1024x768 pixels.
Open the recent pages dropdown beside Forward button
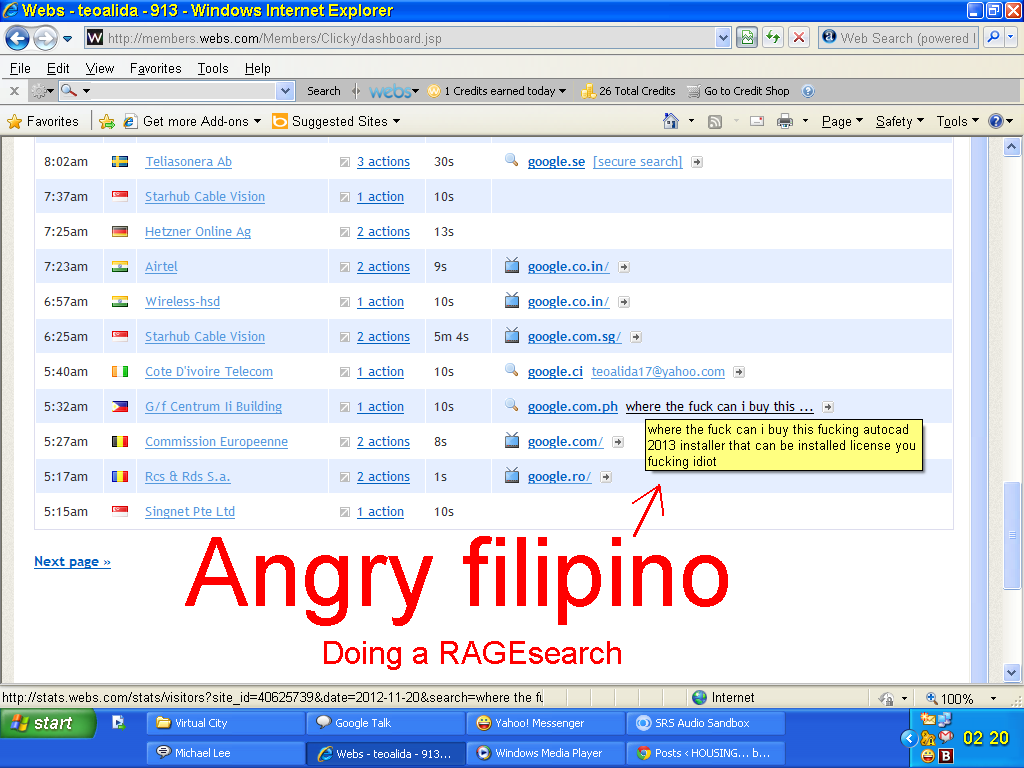[67, 39]
